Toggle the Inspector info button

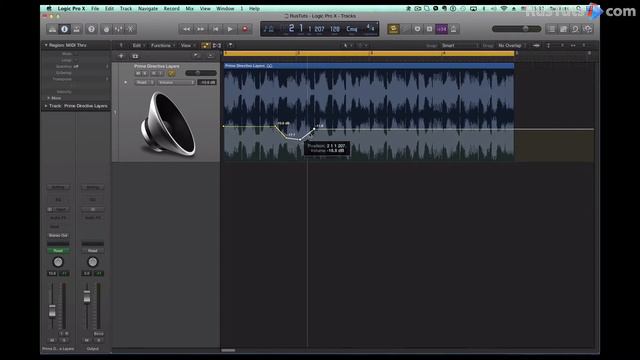tap(64, 29)
